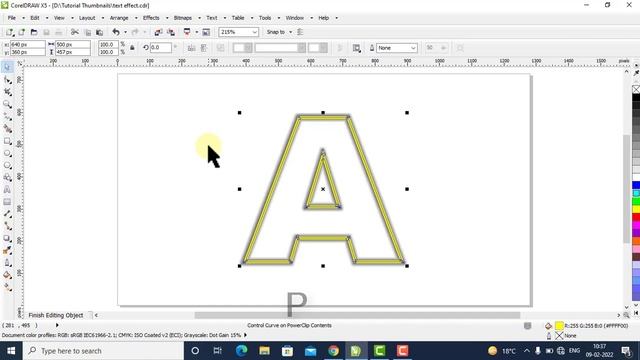Image resolution: width=640 pixels, height=360 pixels.
Task: Select the Ellipse tool
Action: click(7, 153)
